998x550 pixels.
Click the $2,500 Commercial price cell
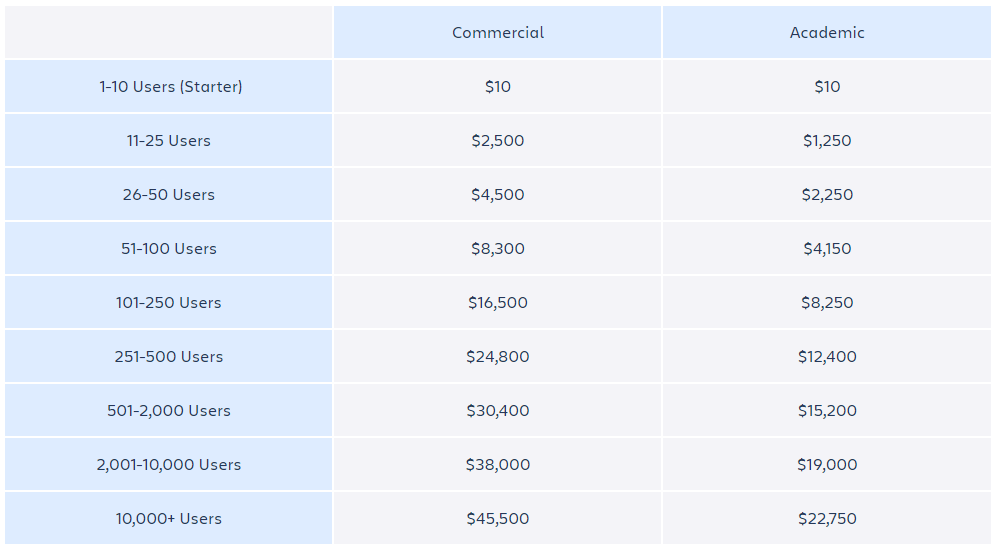[498, 141]
